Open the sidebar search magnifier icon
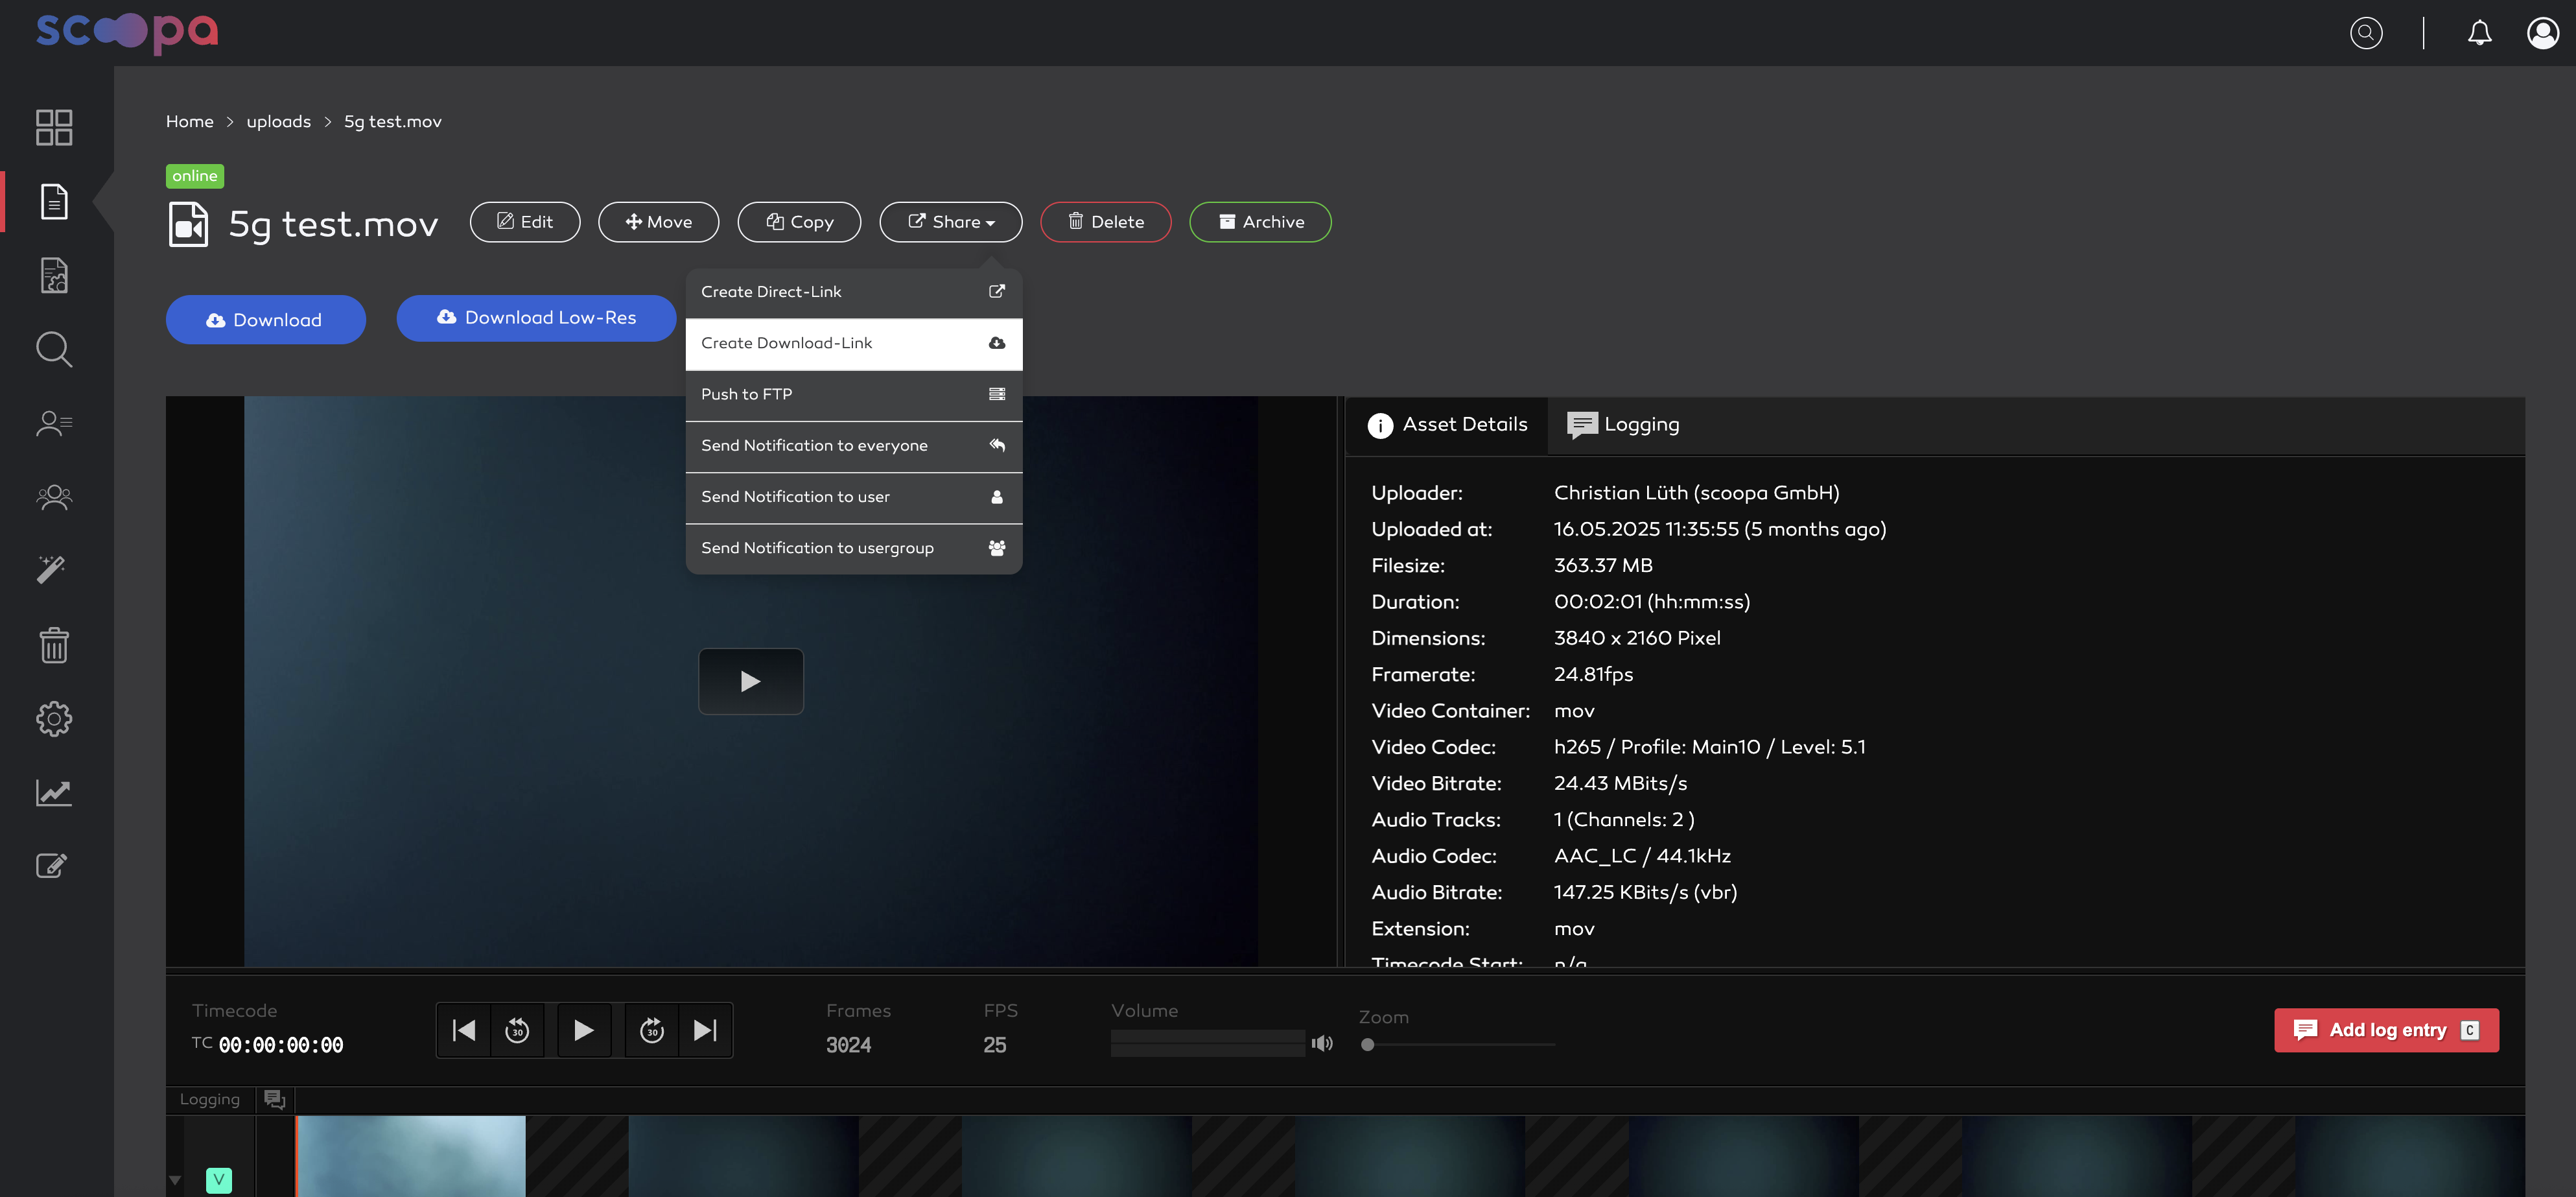 pos(54,349)
